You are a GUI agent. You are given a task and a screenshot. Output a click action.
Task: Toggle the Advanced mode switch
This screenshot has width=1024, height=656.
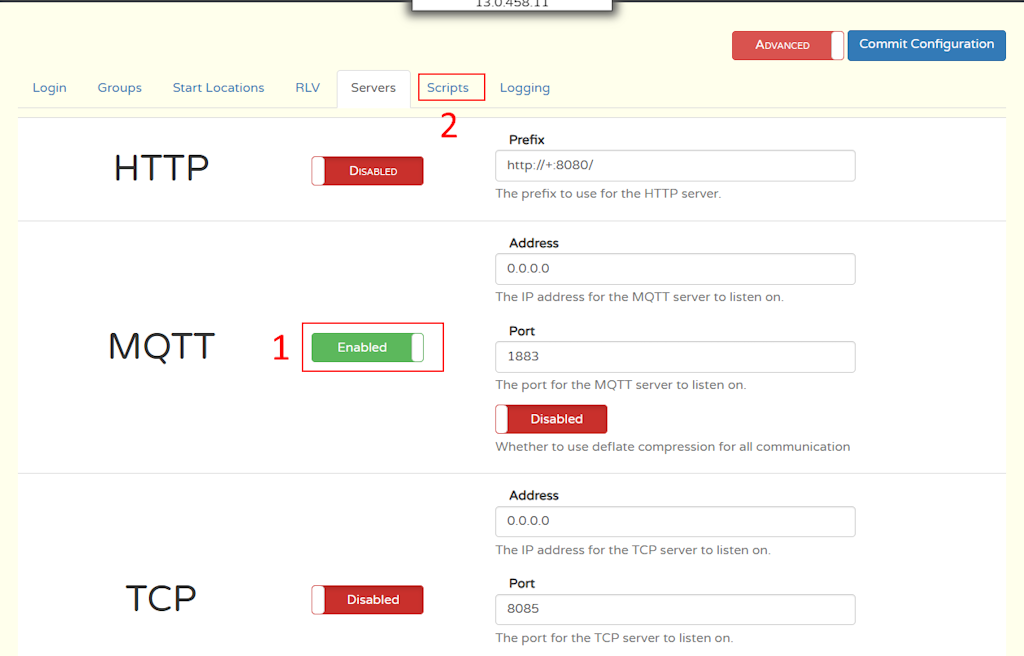(787, 45)
